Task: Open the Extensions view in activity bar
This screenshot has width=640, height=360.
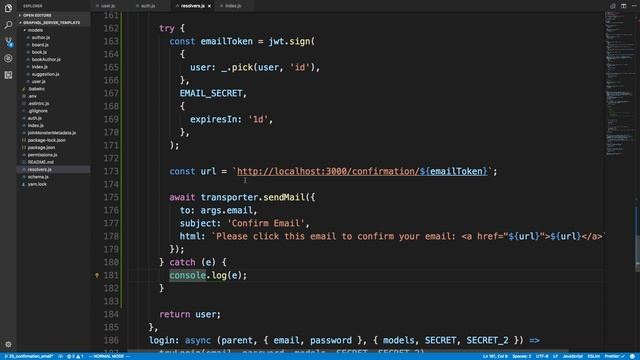Action: pyautogui.click(x=8, y=75)
